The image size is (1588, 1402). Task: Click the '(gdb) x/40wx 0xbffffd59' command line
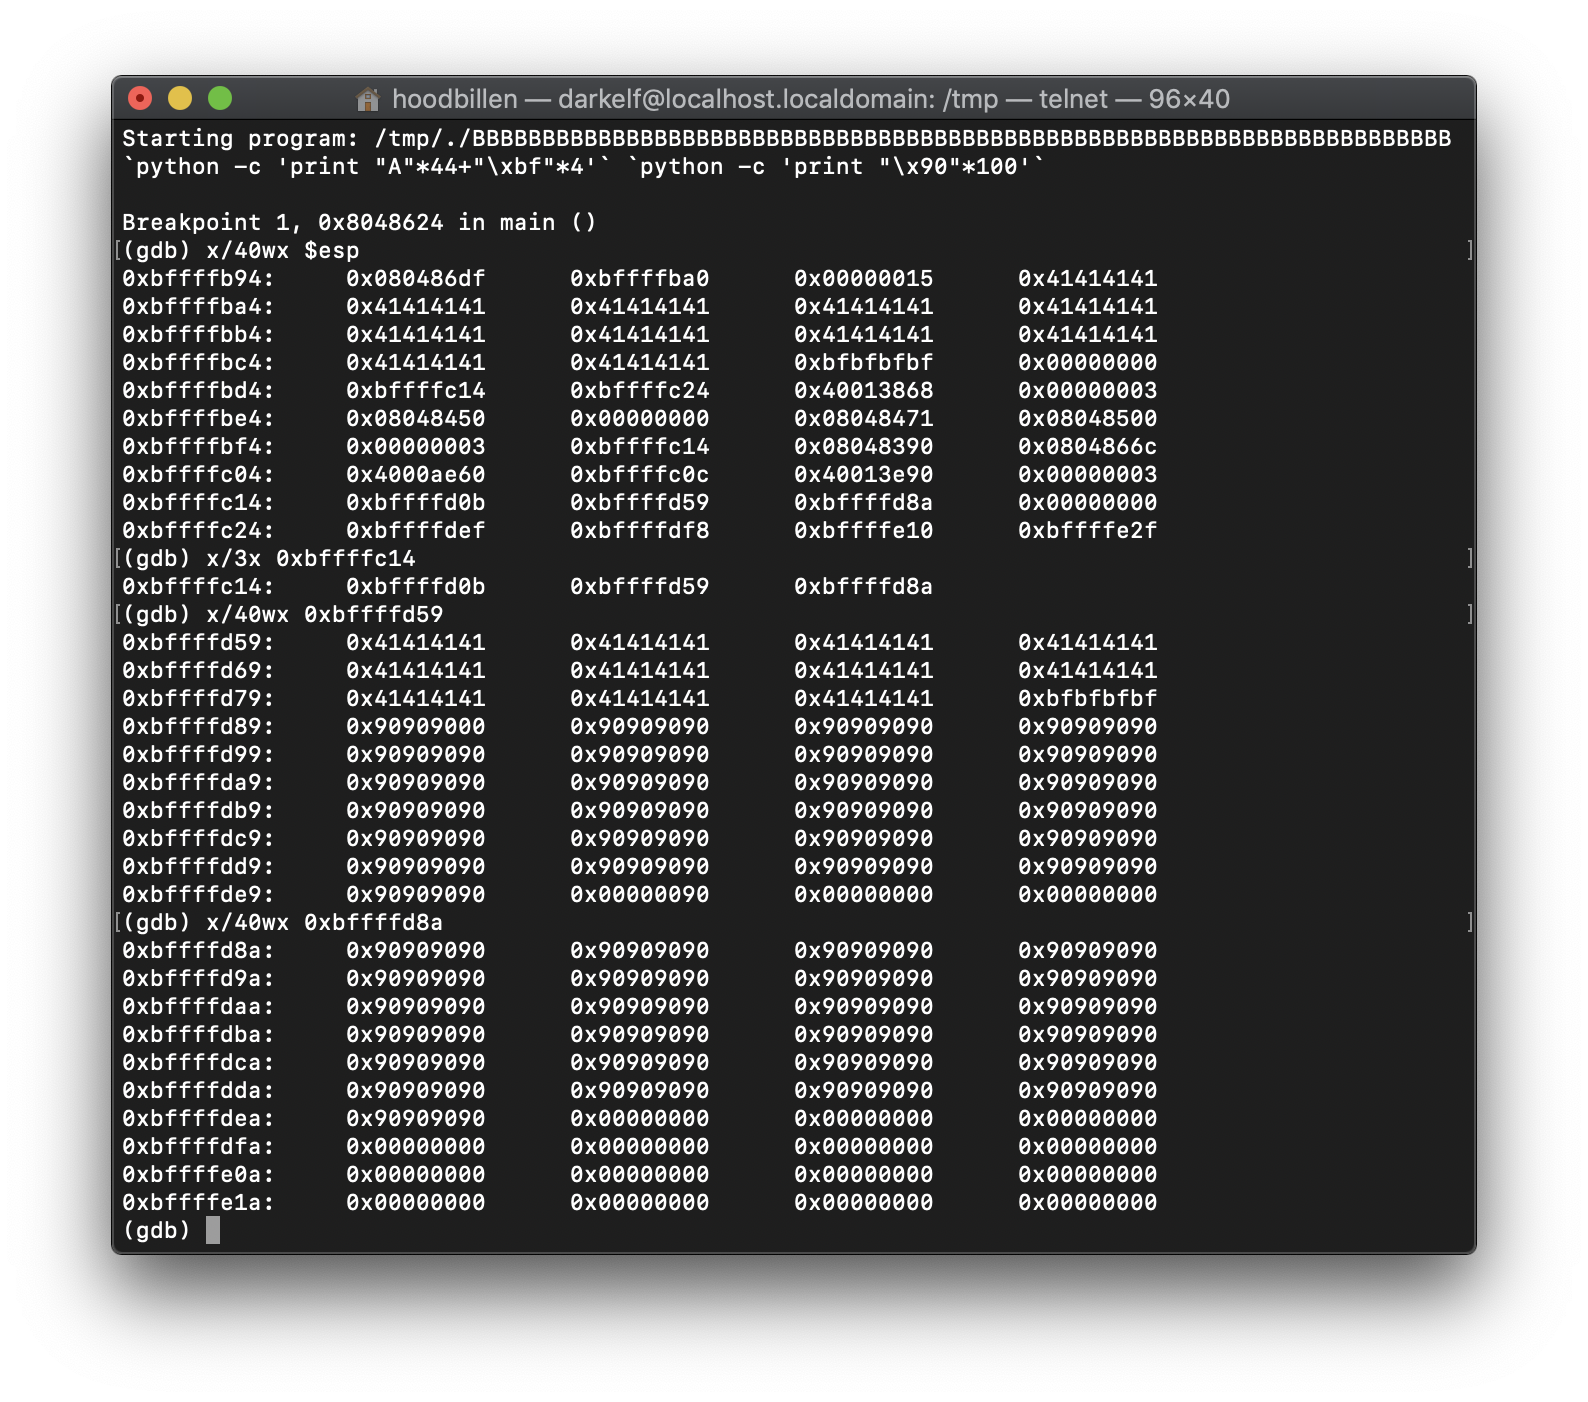(282, 614)
